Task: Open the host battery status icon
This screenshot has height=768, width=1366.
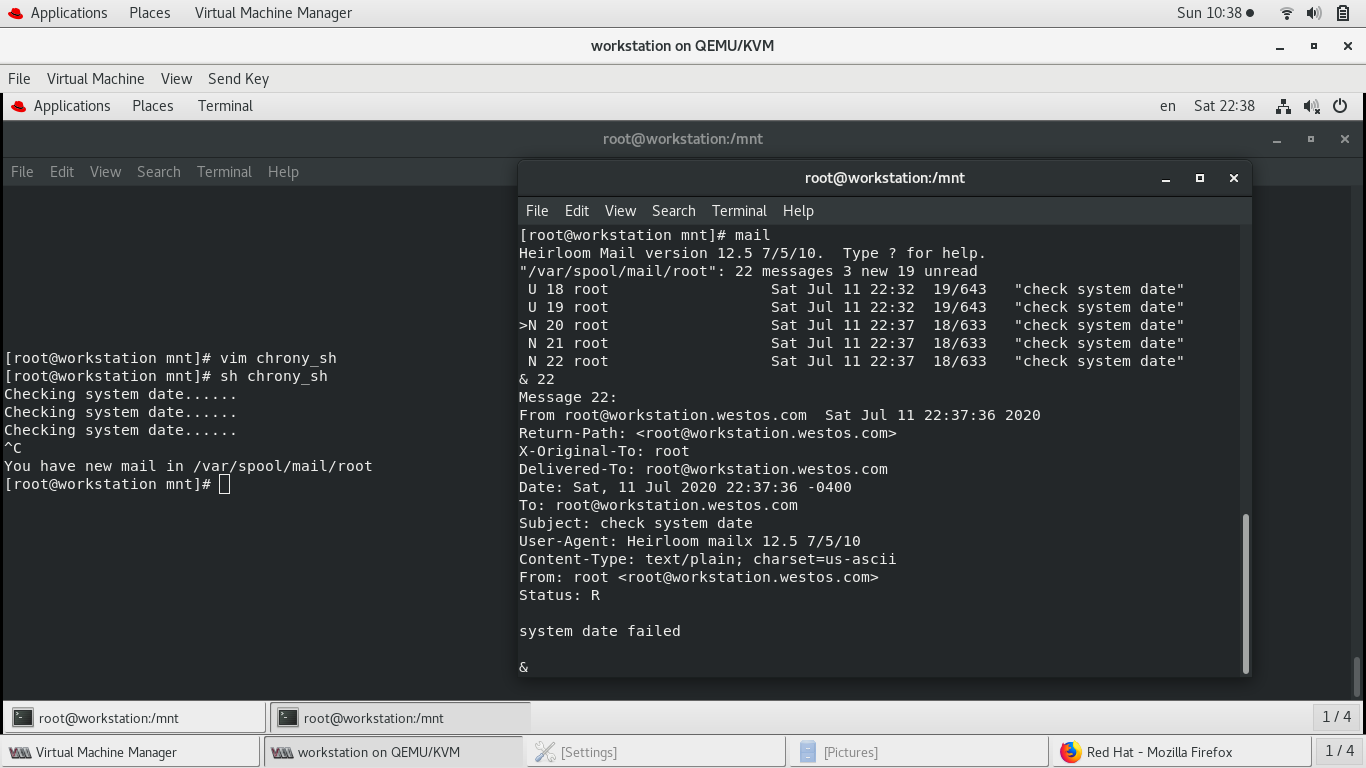Action: tap(1342, 13)
